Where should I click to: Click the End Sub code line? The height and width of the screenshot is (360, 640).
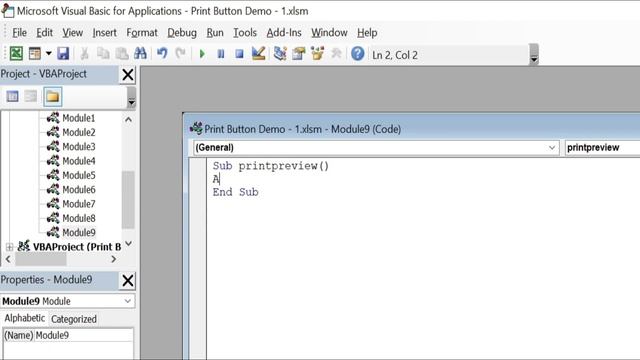click(x=236, y=192)
